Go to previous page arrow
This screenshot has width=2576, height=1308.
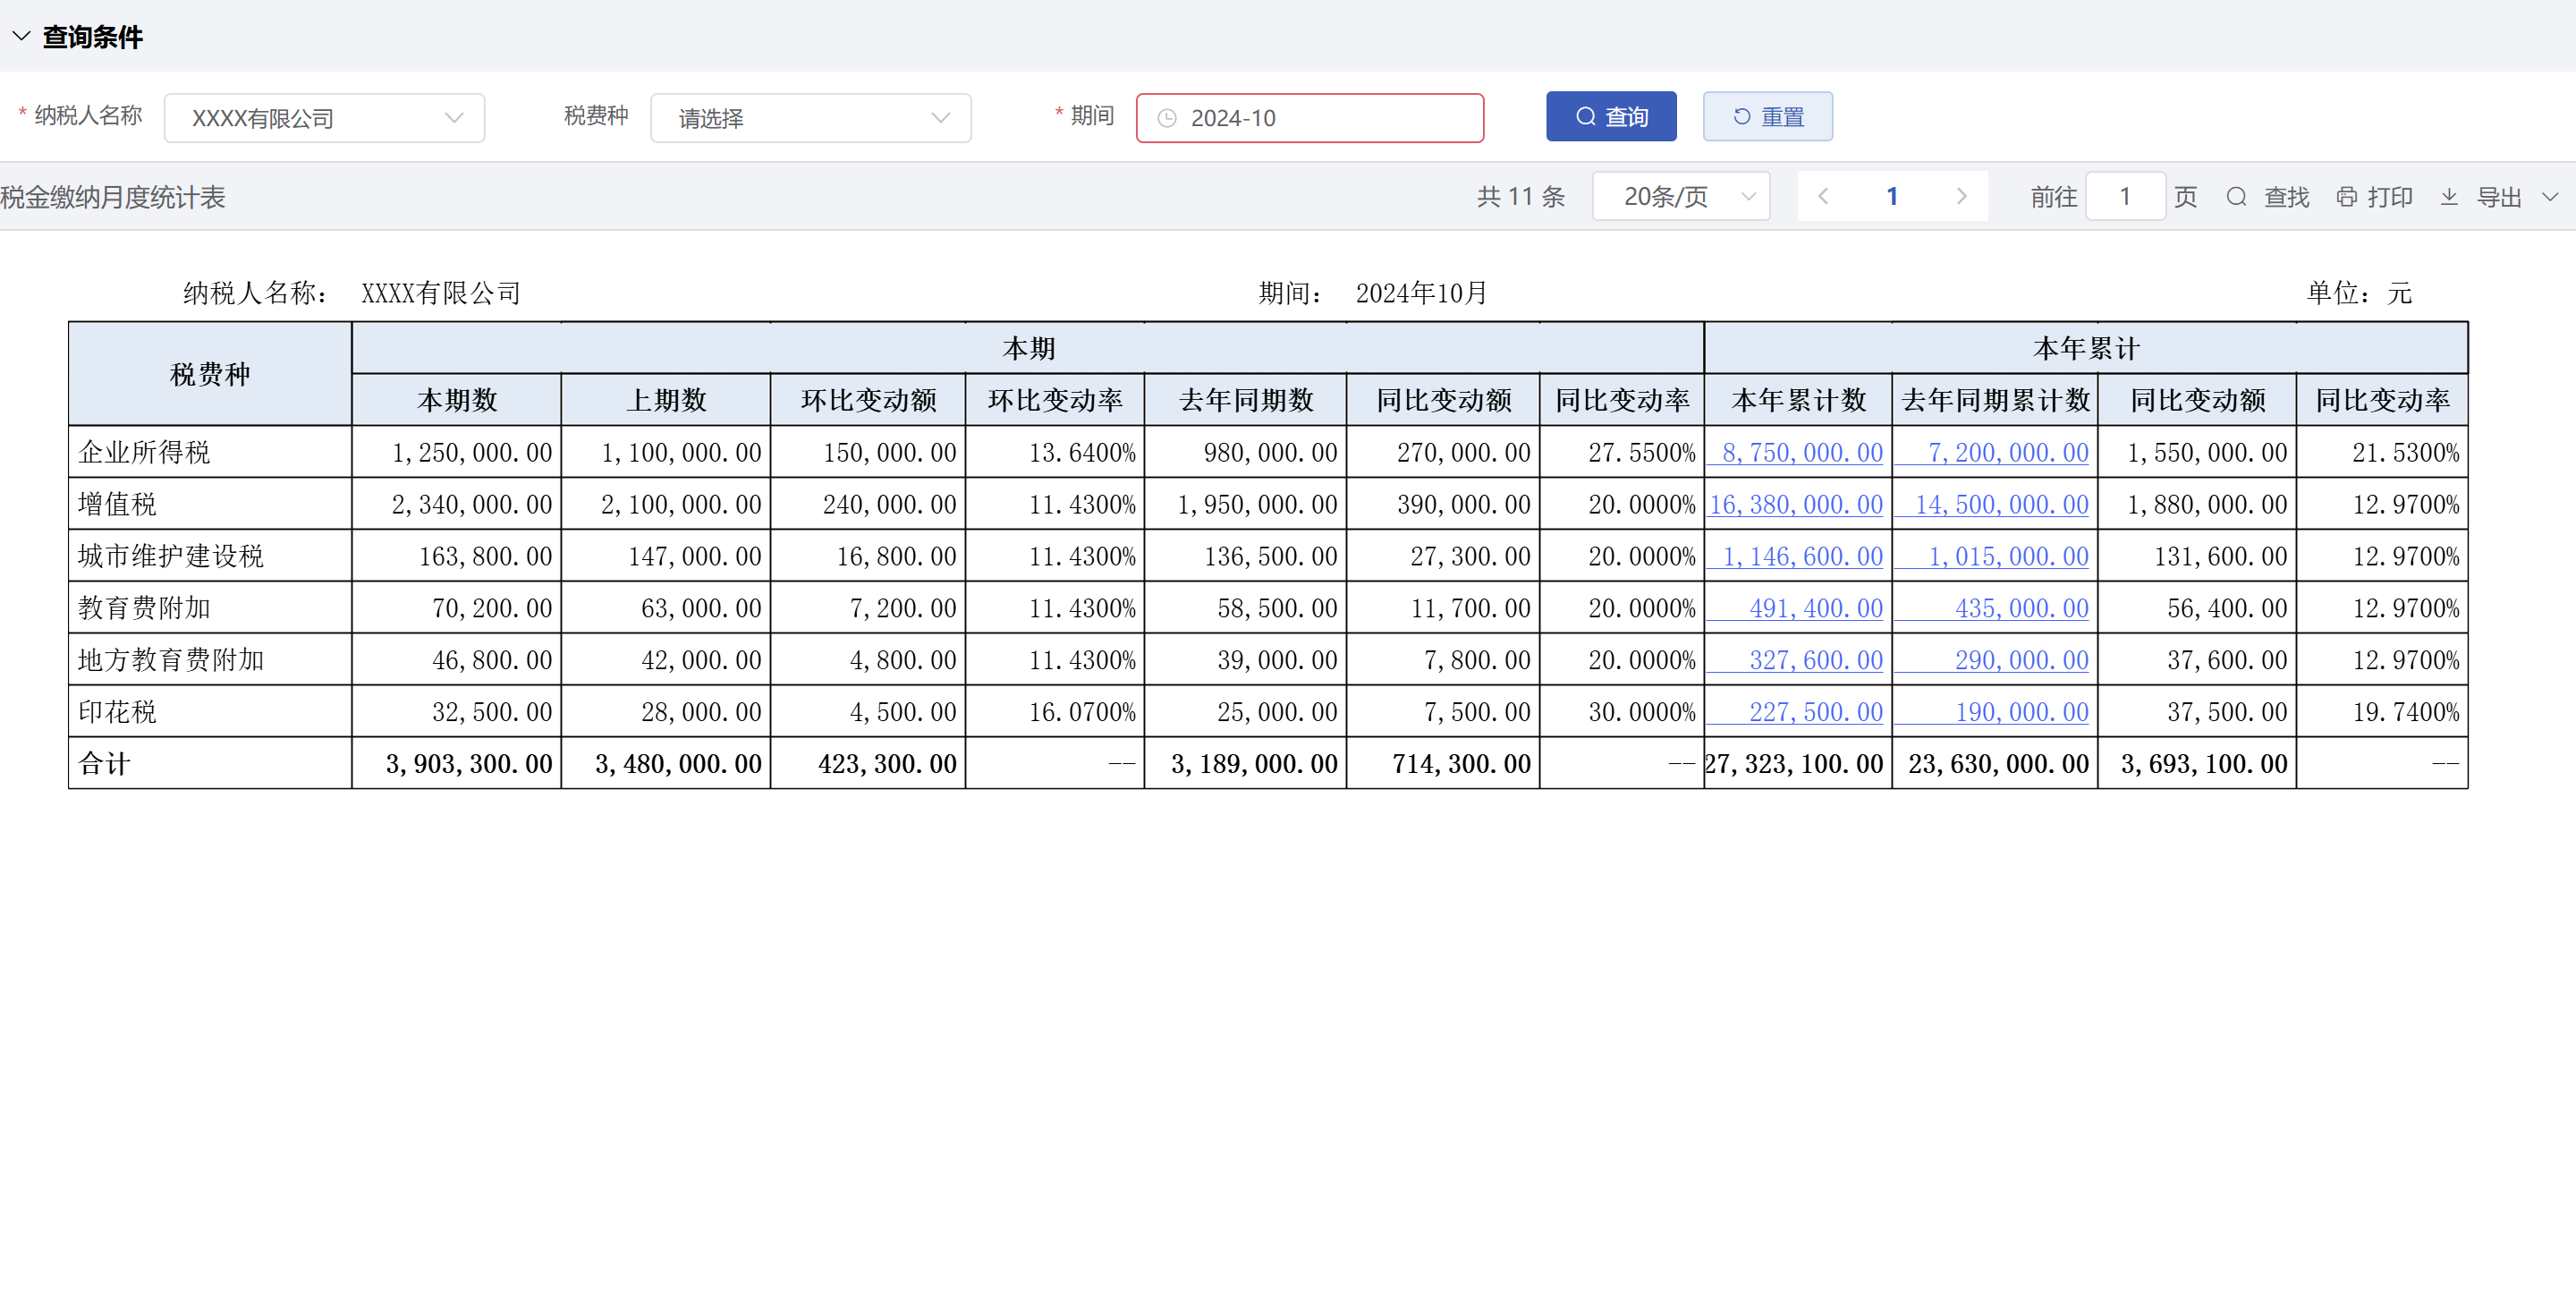pyautogui.click(x=1822, y=196)
